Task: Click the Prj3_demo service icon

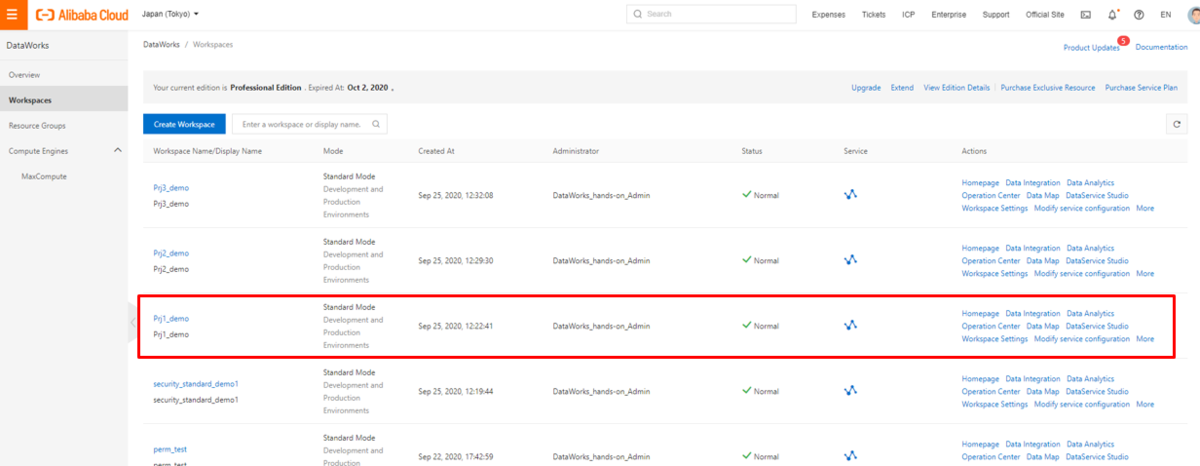Action: (851, 195)
